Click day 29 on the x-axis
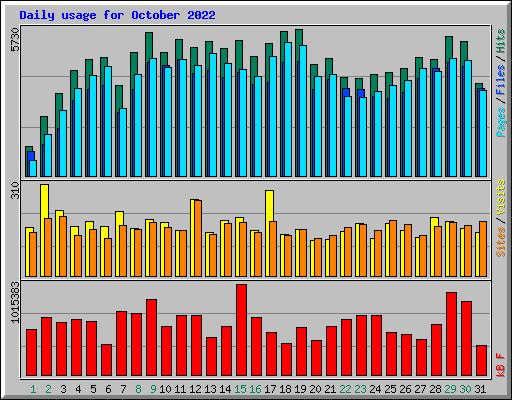The height and width of the screenshot is (400, 512). (x=450, y=389)
